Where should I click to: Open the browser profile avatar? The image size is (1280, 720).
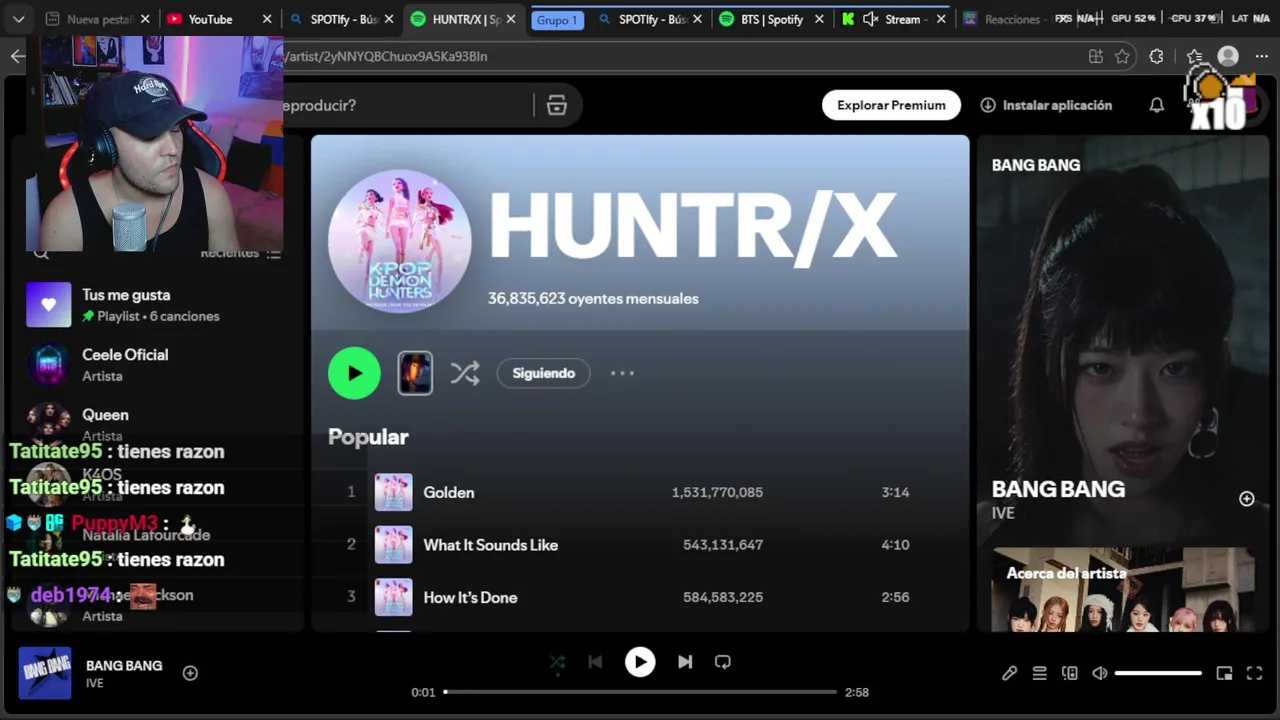[1228, 57]
